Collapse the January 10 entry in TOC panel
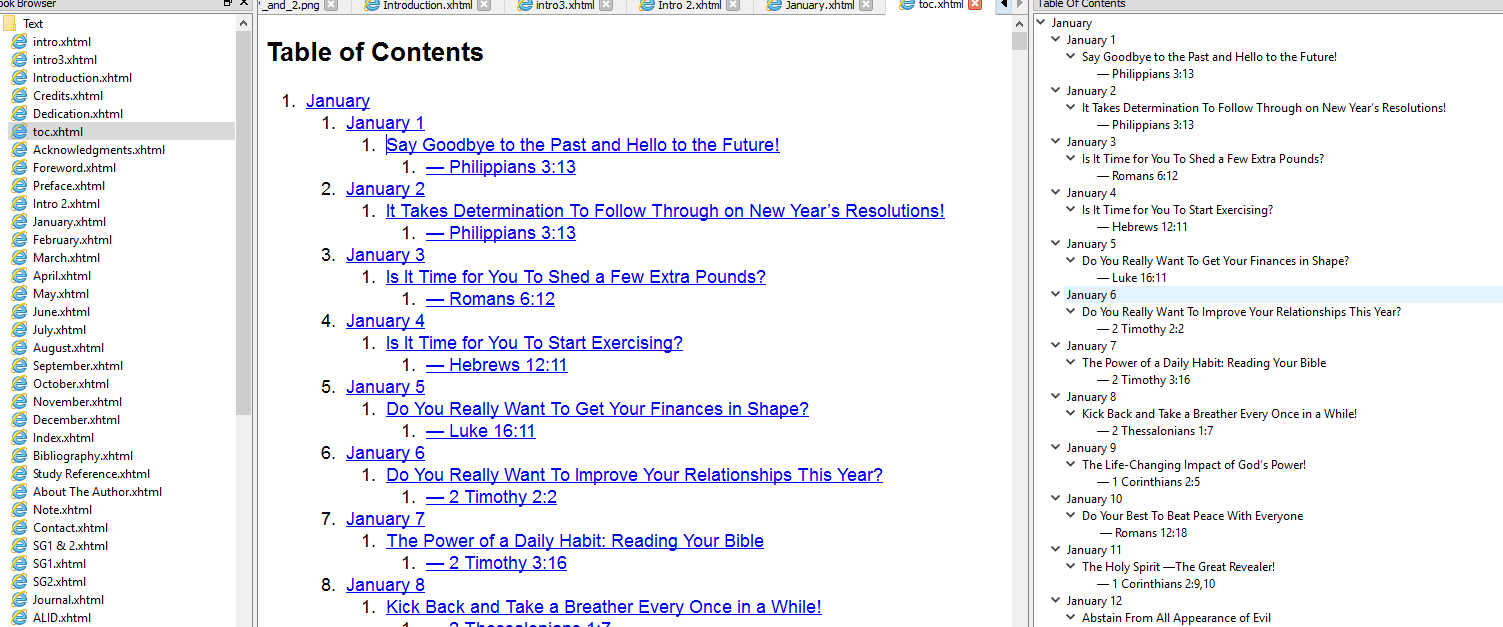The width and height of the screenshot is (1503, 627). click(1056, 499)
